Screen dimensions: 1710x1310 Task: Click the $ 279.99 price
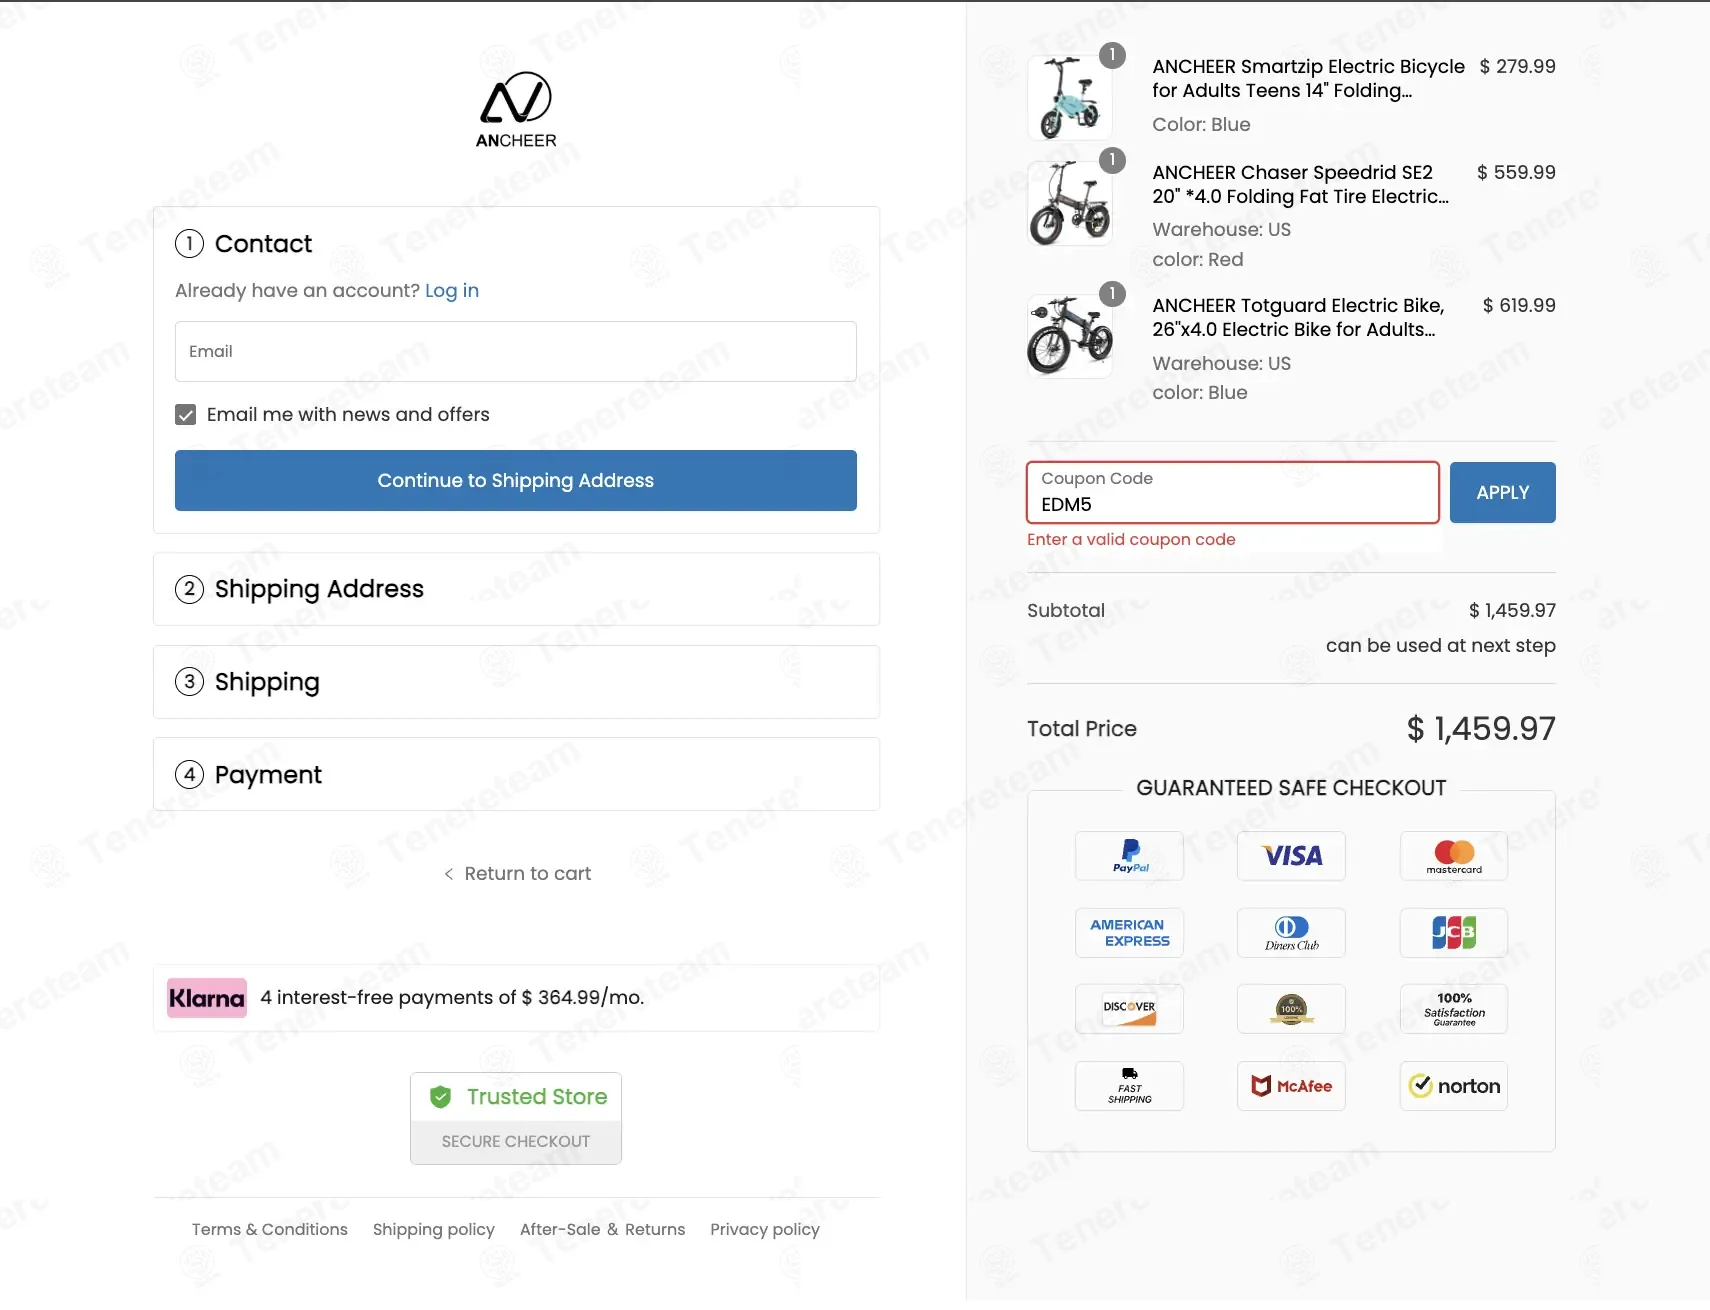[1517, 67]
